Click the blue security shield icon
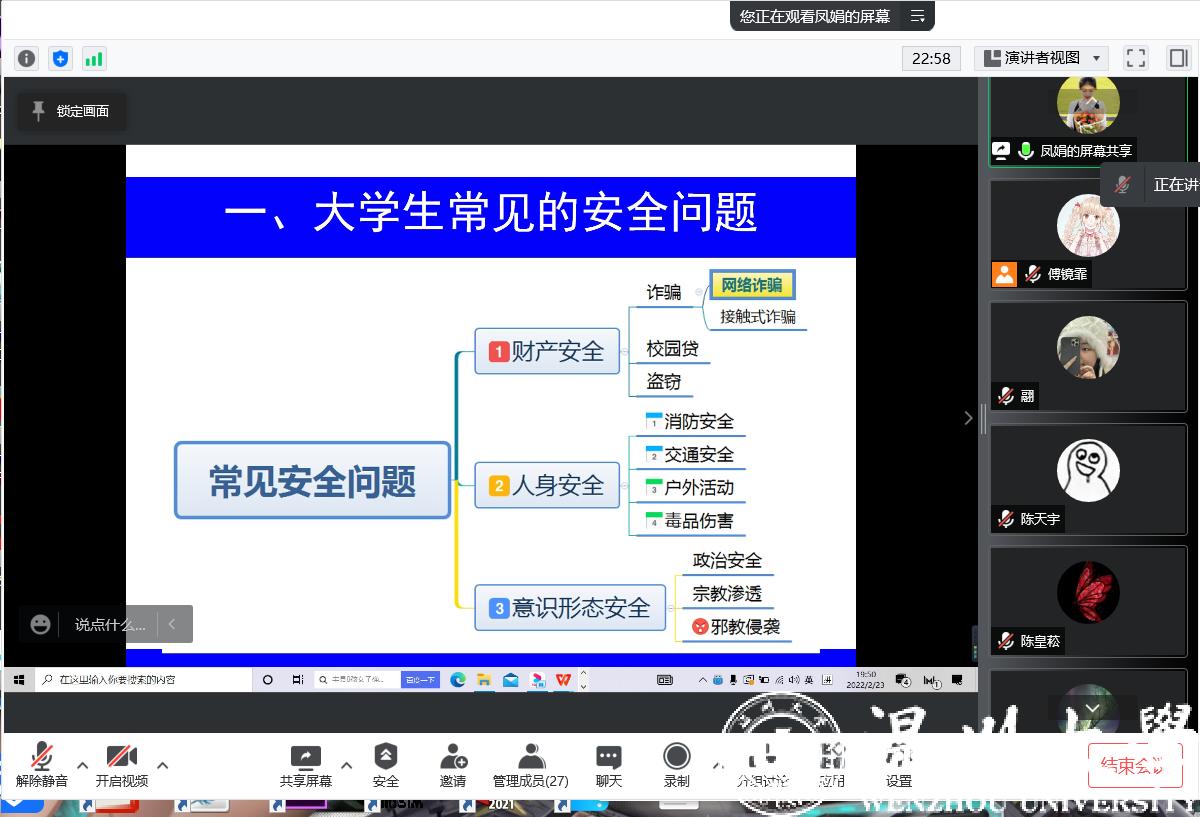Image resolution: width=1200 pixels, height=817 pixels. tap(61, 58)
